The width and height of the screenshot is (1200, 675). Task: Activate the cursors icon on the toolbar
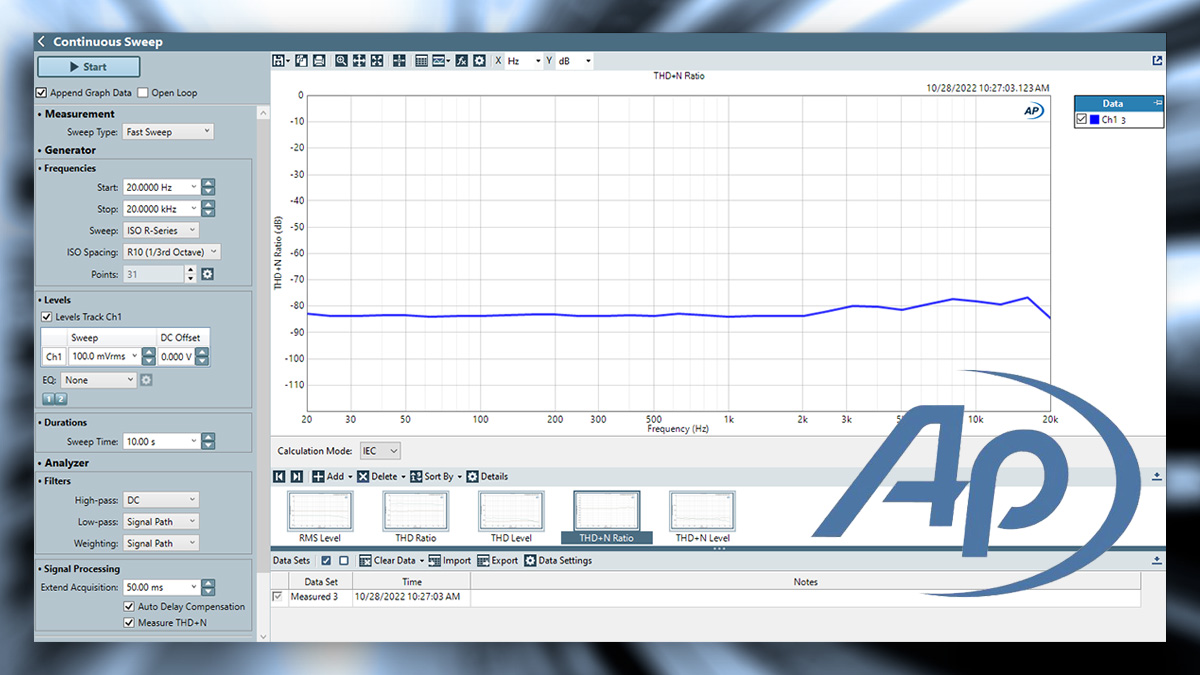(398, 60)
